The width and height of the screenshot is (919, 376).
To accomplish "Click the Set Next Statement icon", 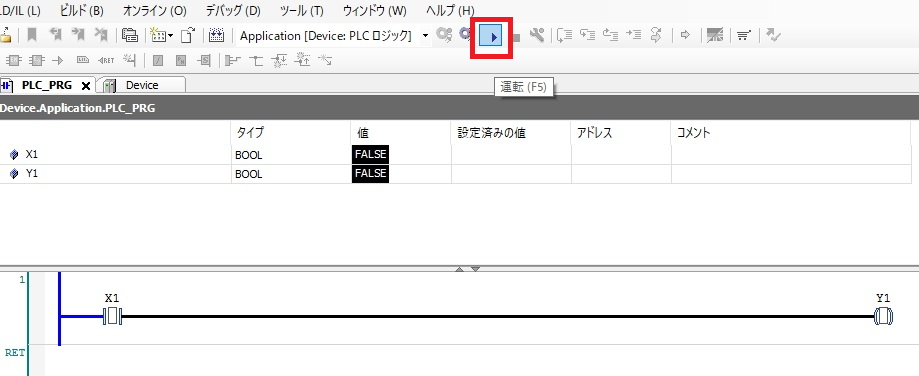I will tap(656, 36).
